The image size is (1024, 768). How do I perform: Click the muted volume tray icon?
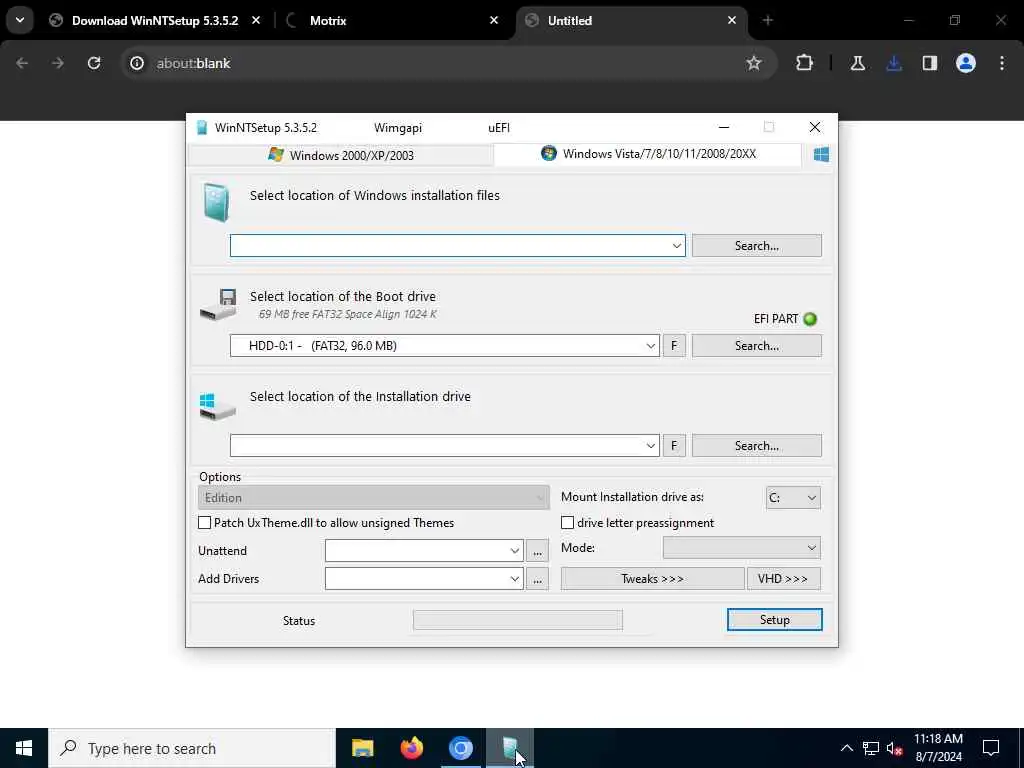895,748
